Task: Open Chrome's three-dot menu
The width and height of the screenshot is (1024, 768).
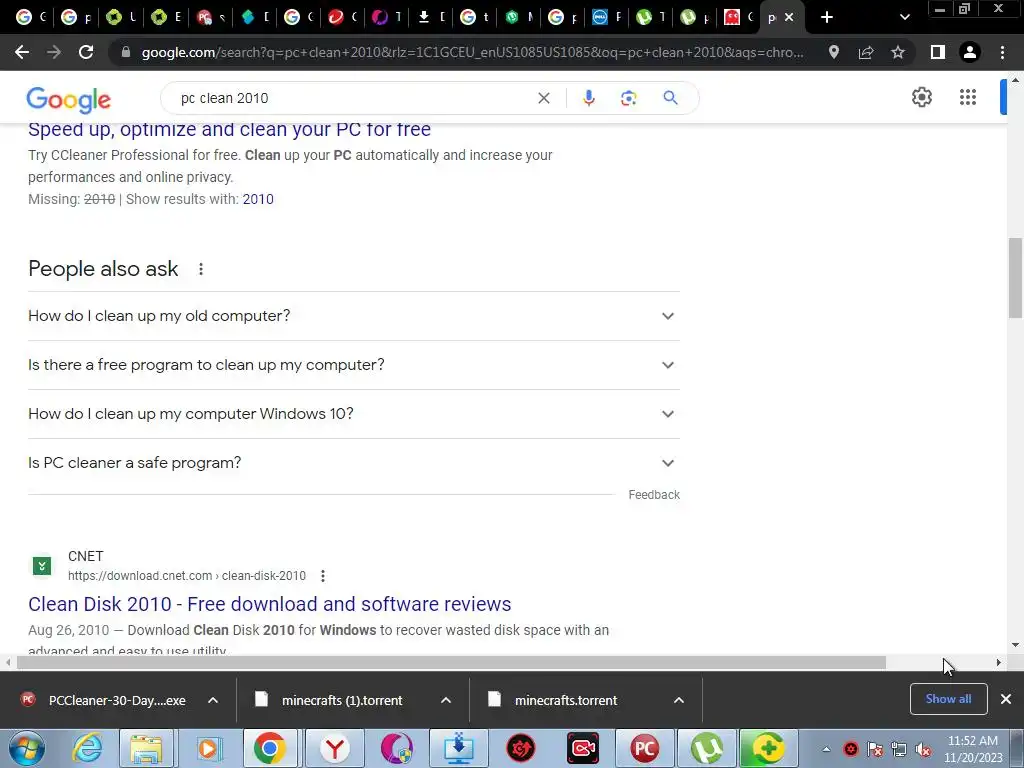Action: click(x=1002, y=52)
